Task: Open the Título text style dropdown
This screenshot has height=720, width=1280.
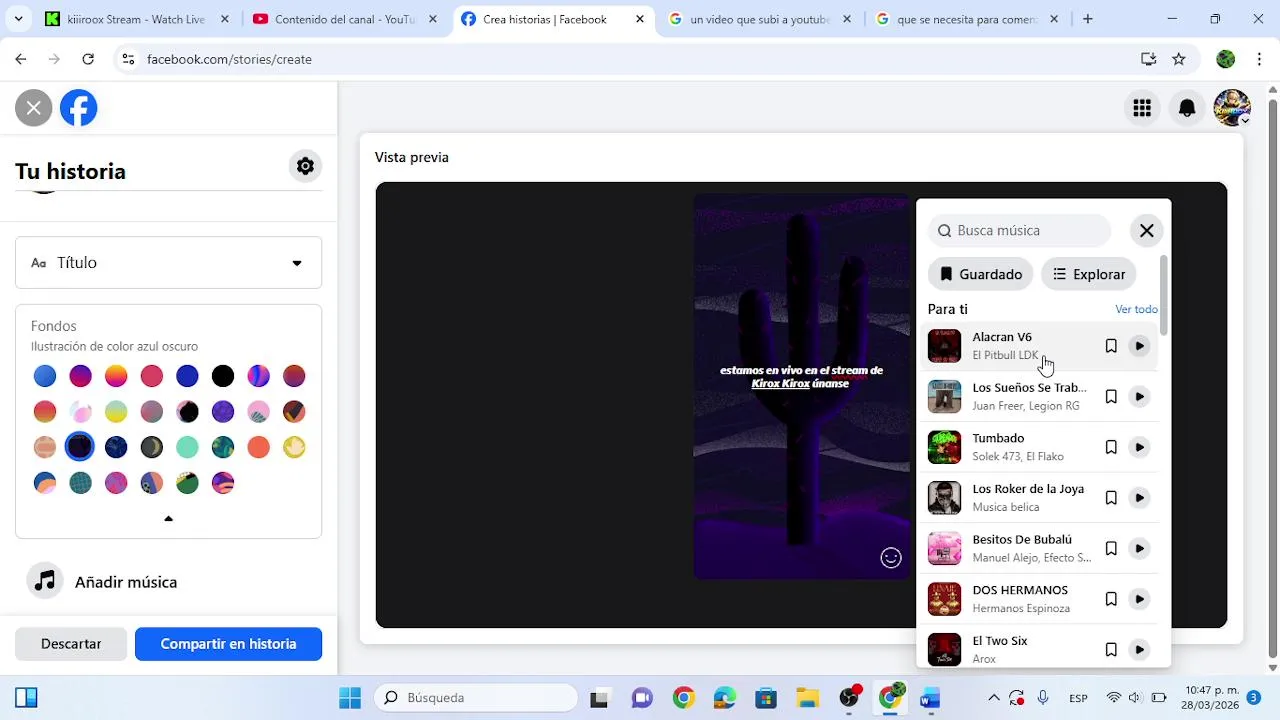Action: click(168, 263)
